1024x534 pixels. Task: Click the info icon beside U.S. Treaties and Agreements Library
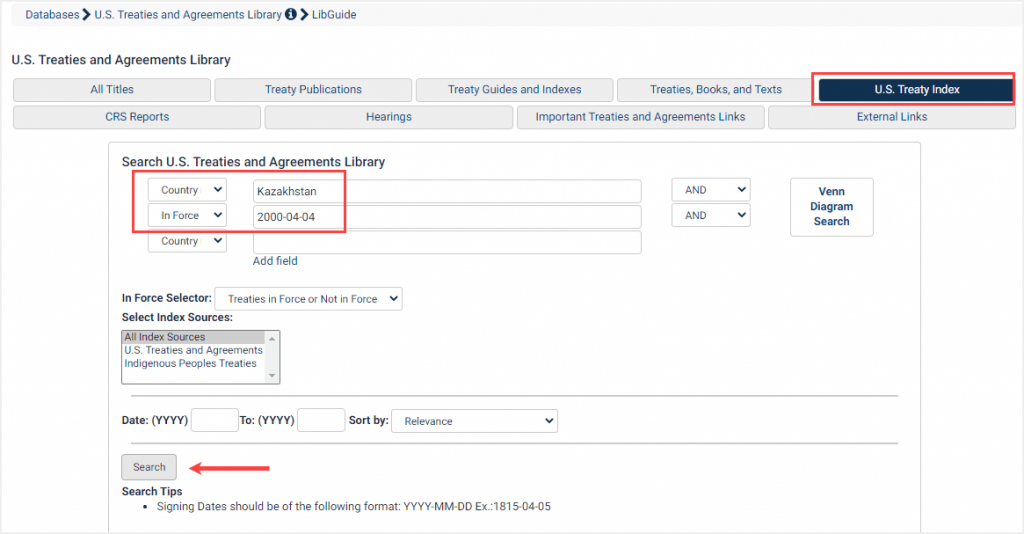(x=291, y=14)
